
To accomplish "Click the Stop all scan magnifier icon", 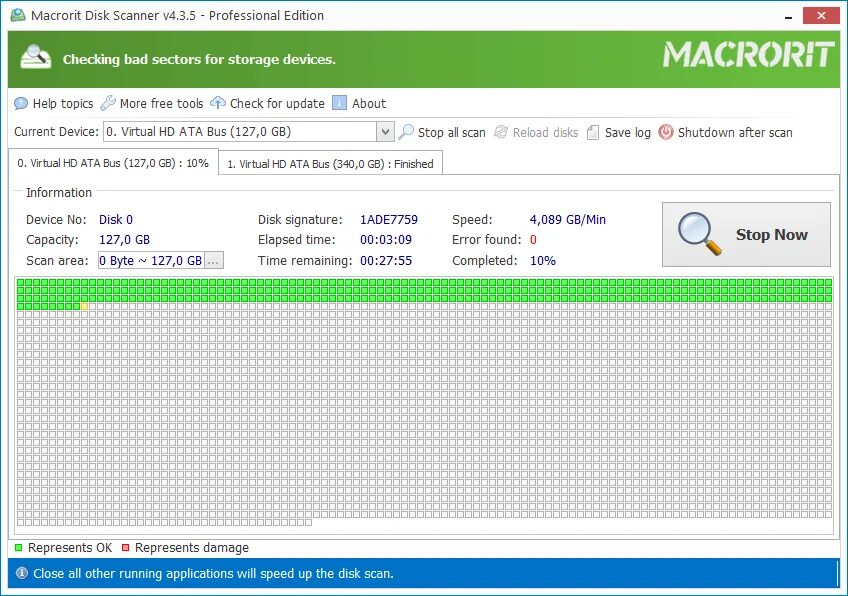I will pyautogui.click(x=406, y=132).
